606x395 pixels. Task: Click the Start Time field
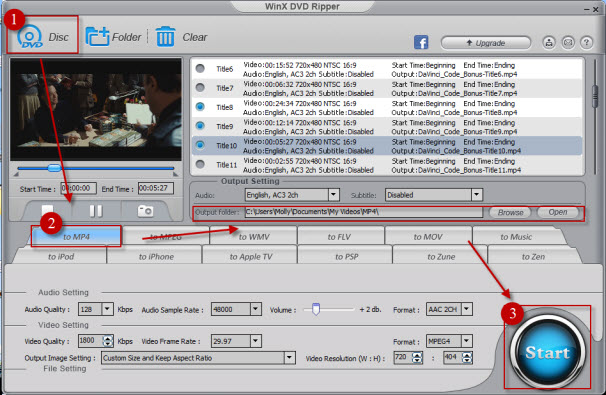click(78, 189)
